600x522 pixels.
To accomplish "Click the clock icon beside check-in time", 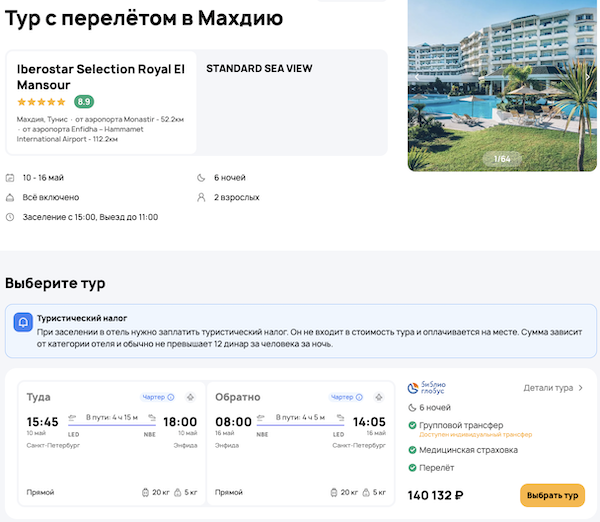I will click(10, 217).
